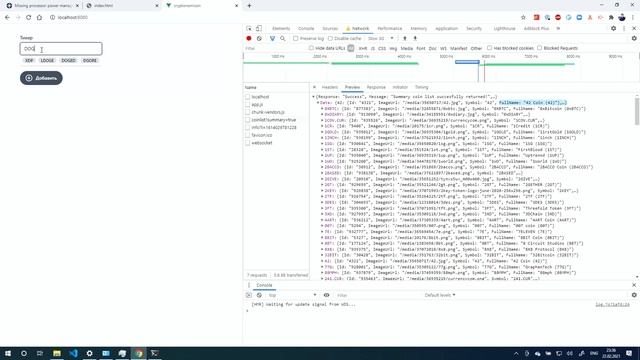Open Default levels dropdown in console
This screenshot has width=640, height=360.
click(440, 295)
